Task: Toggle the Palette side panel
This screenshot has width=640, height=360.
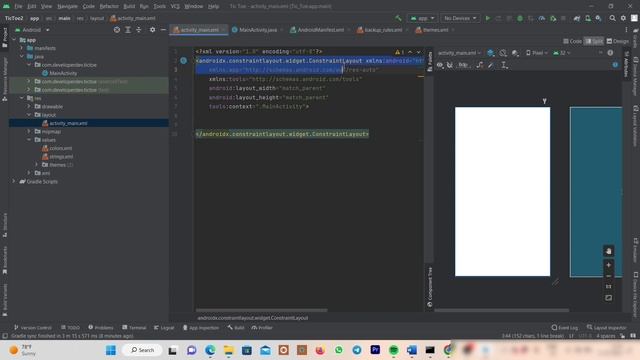Action: point(429,62)
